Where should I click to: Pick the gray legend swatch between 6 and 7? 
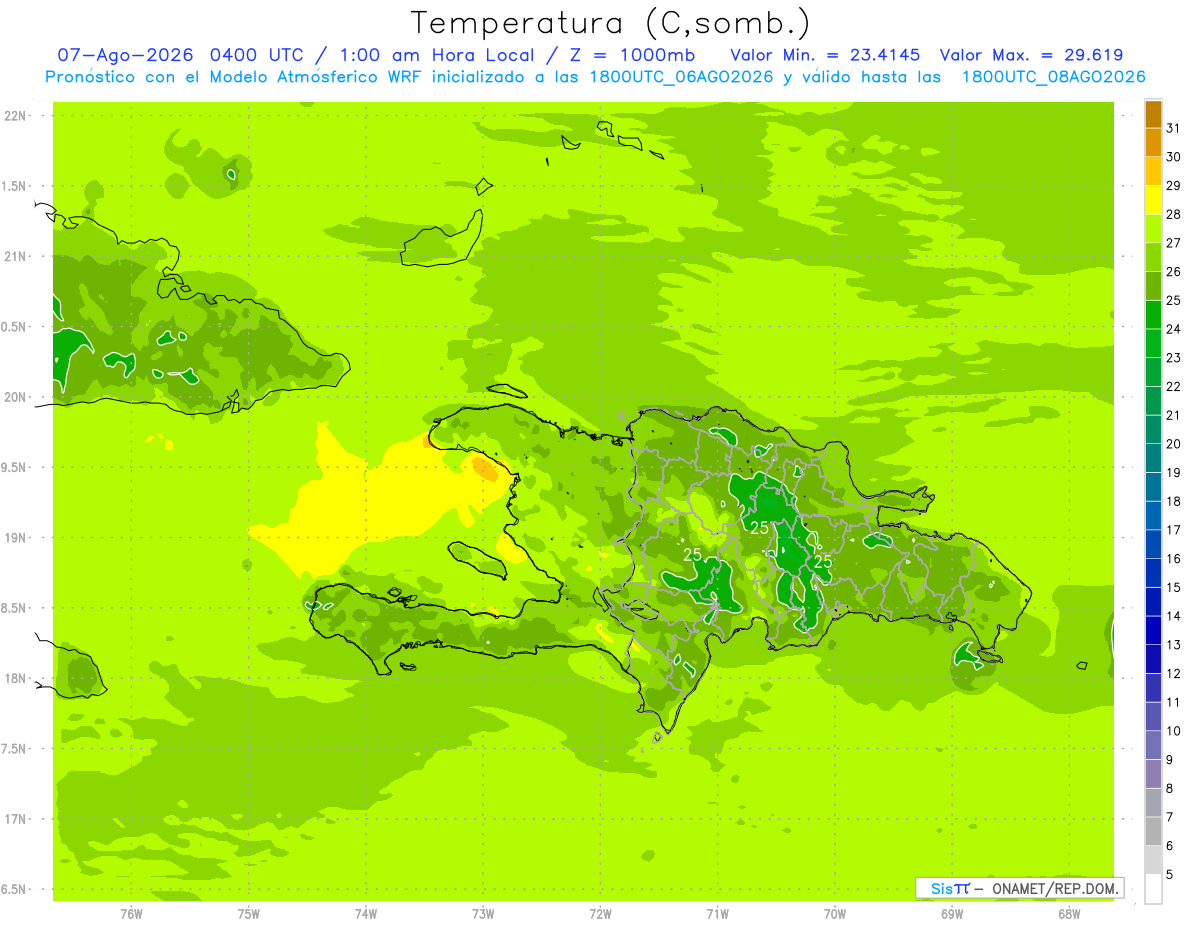tap(1153, 831)
